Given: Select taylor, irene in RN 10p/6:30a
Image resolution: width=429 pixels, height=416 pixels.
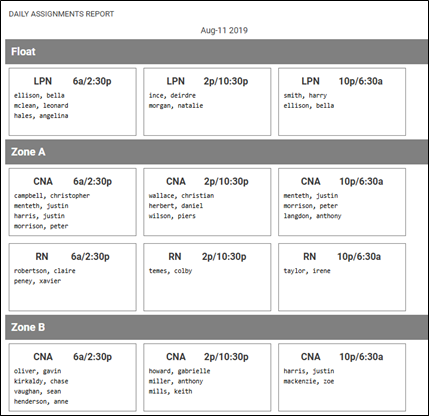Looking at the screenshot, I should pyautogui.click(x=307, y=271).
